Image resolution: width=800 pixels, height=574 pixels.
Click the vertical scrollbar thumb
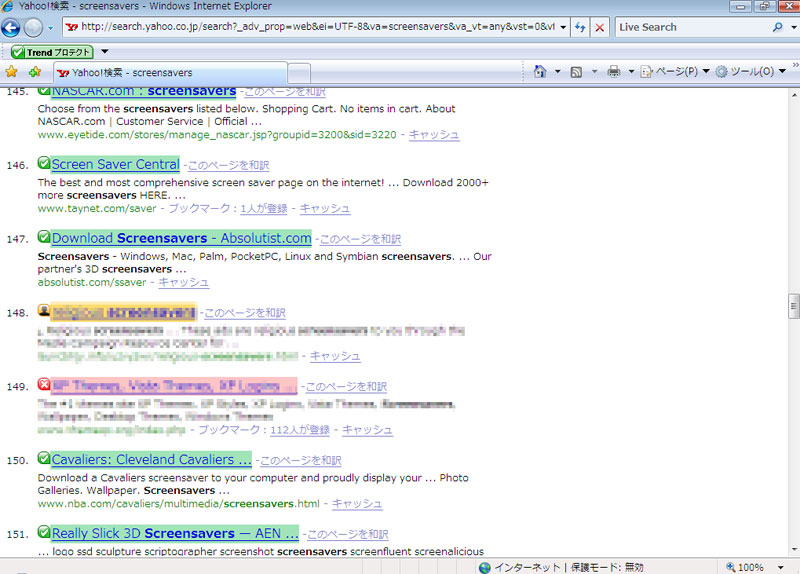tap(794, 306)
